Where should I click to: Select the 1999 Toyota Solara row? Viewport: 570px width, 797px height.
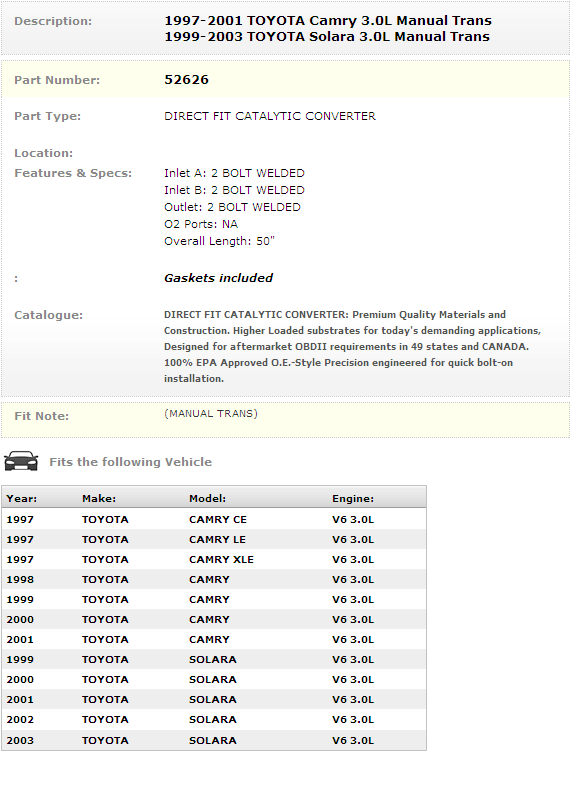[x=214, y=659]
